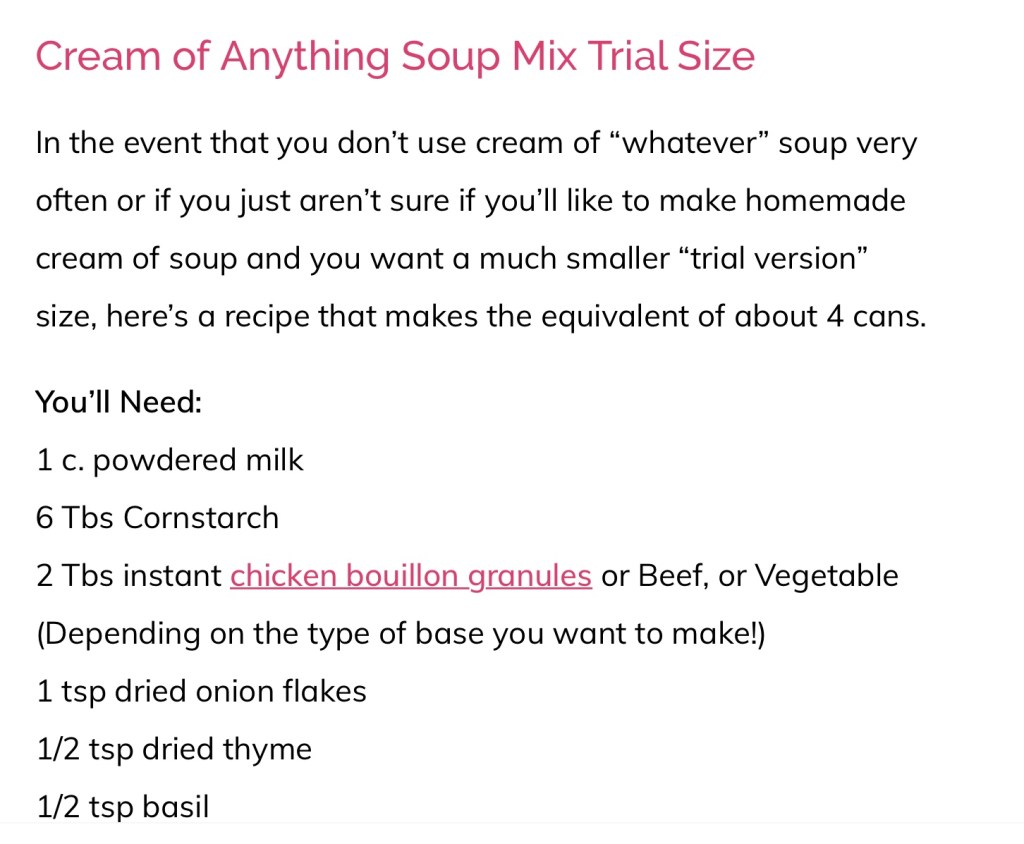Click the "1 tsp dried onion flakes" line
The width and height of the screenshot is (1024, 844).
click(x=201, y=692)
